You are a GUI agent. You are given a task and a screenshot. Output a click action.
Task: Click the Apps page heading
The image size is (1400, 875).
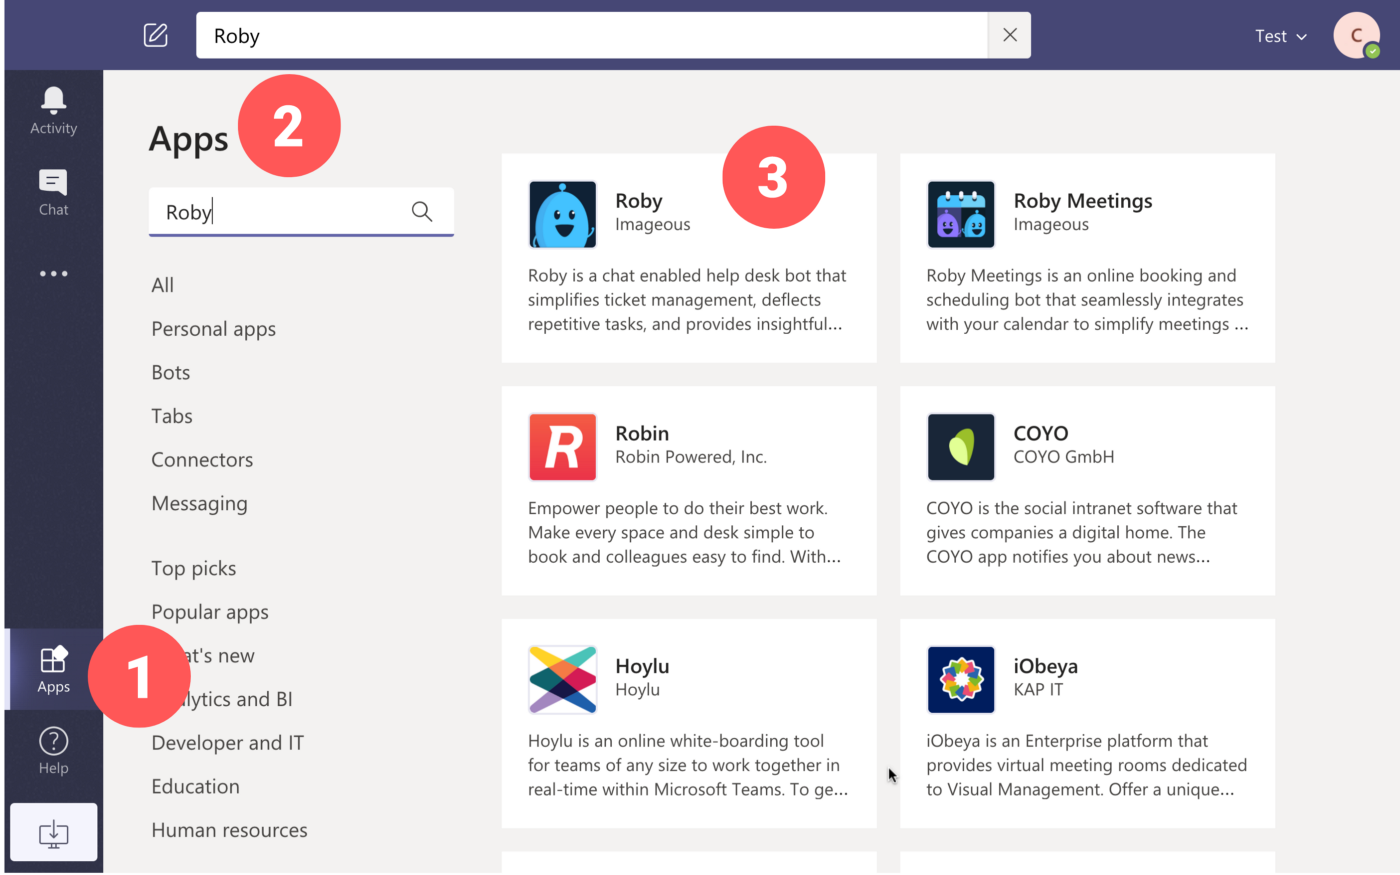(189, 139)
